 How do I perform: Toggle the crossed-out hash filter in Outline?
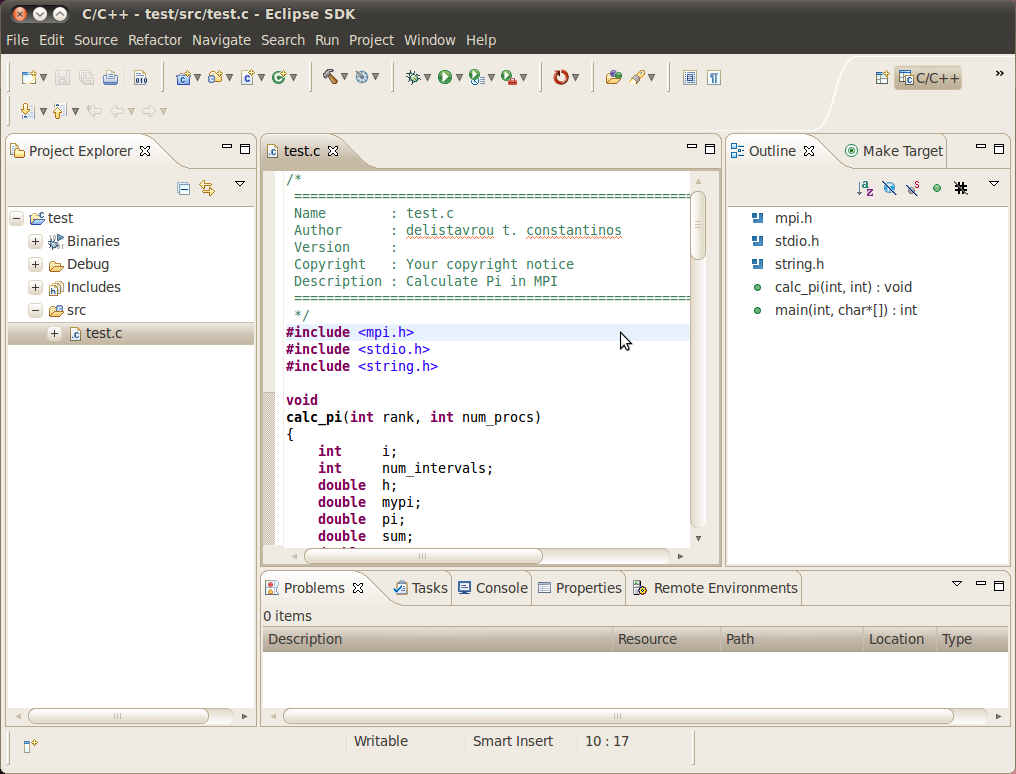coord(961,188)
